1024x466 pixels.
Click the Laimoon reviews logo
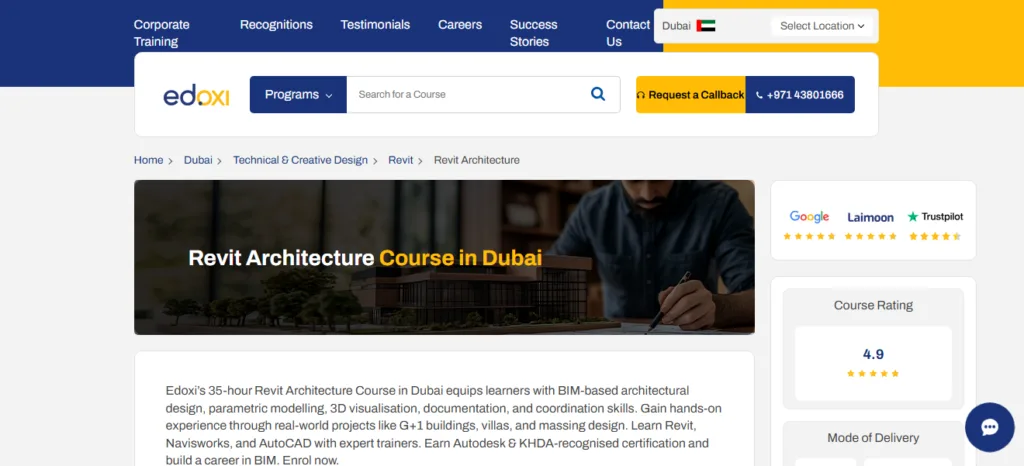coord(870,217)
